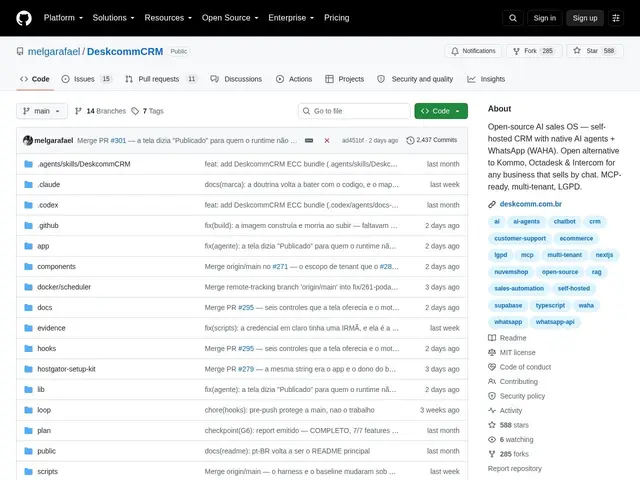Select the nuvemshop topic tag

pos(511,272)
